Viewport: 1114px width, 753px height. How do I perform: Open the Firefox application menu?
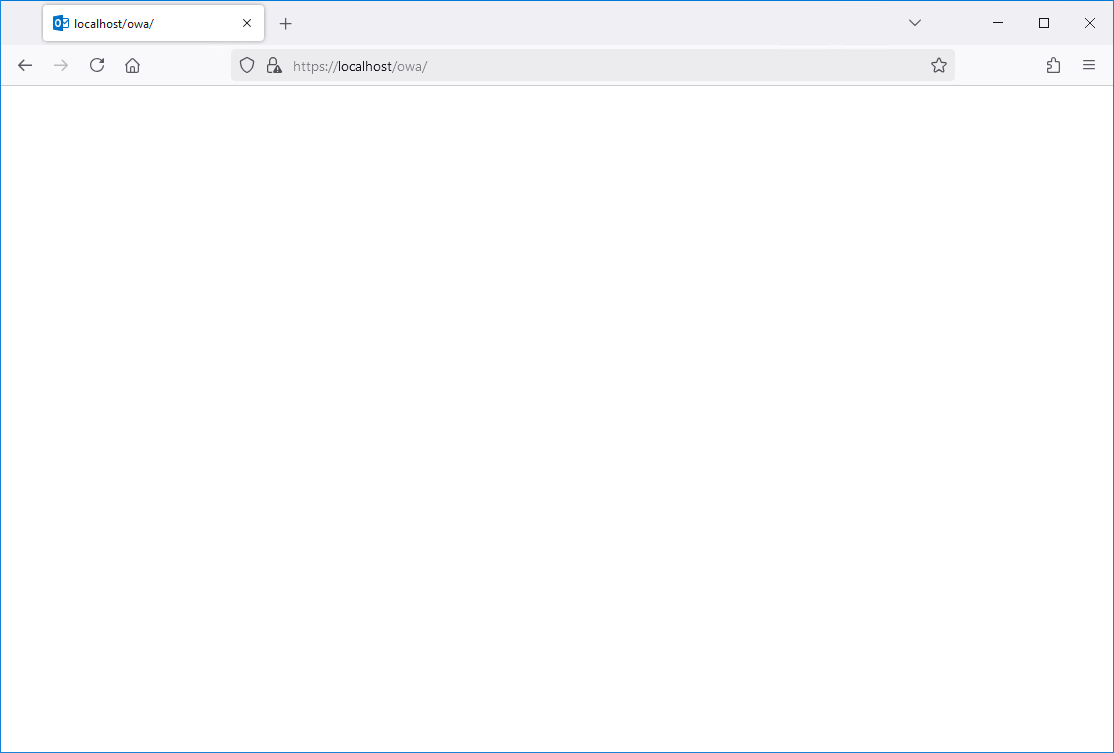click(1088, 66)
